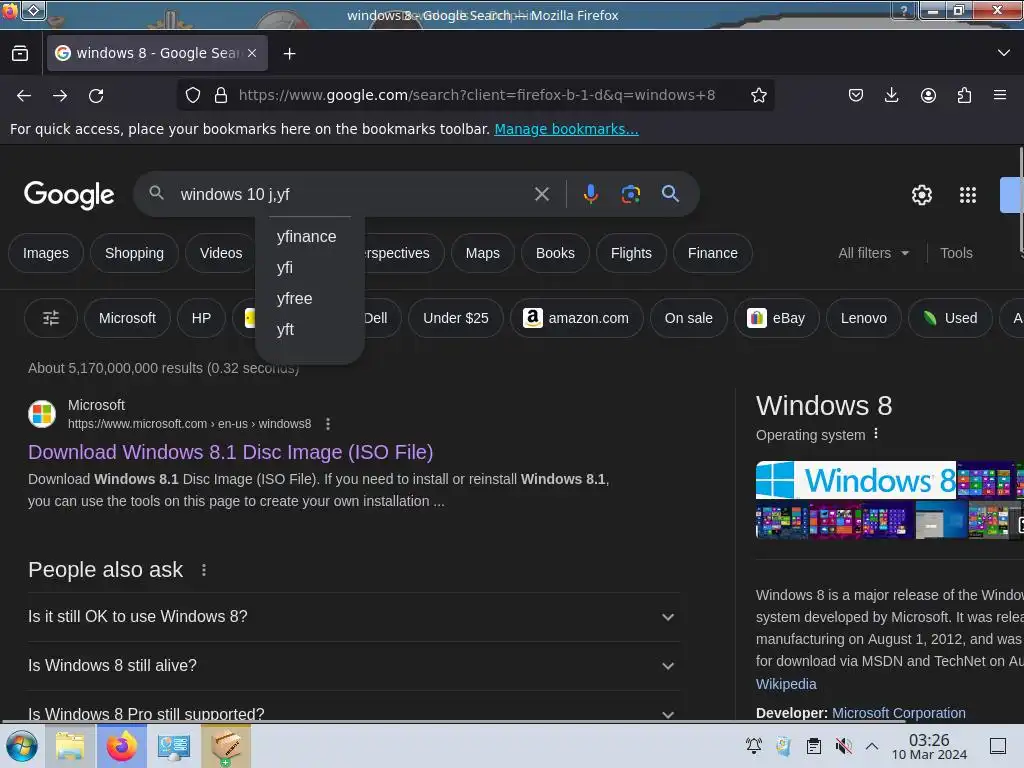The height and width of the screenshot is (768, 1024).
Task: Open the Save to Pocket icon
Action: coord(856,95)
